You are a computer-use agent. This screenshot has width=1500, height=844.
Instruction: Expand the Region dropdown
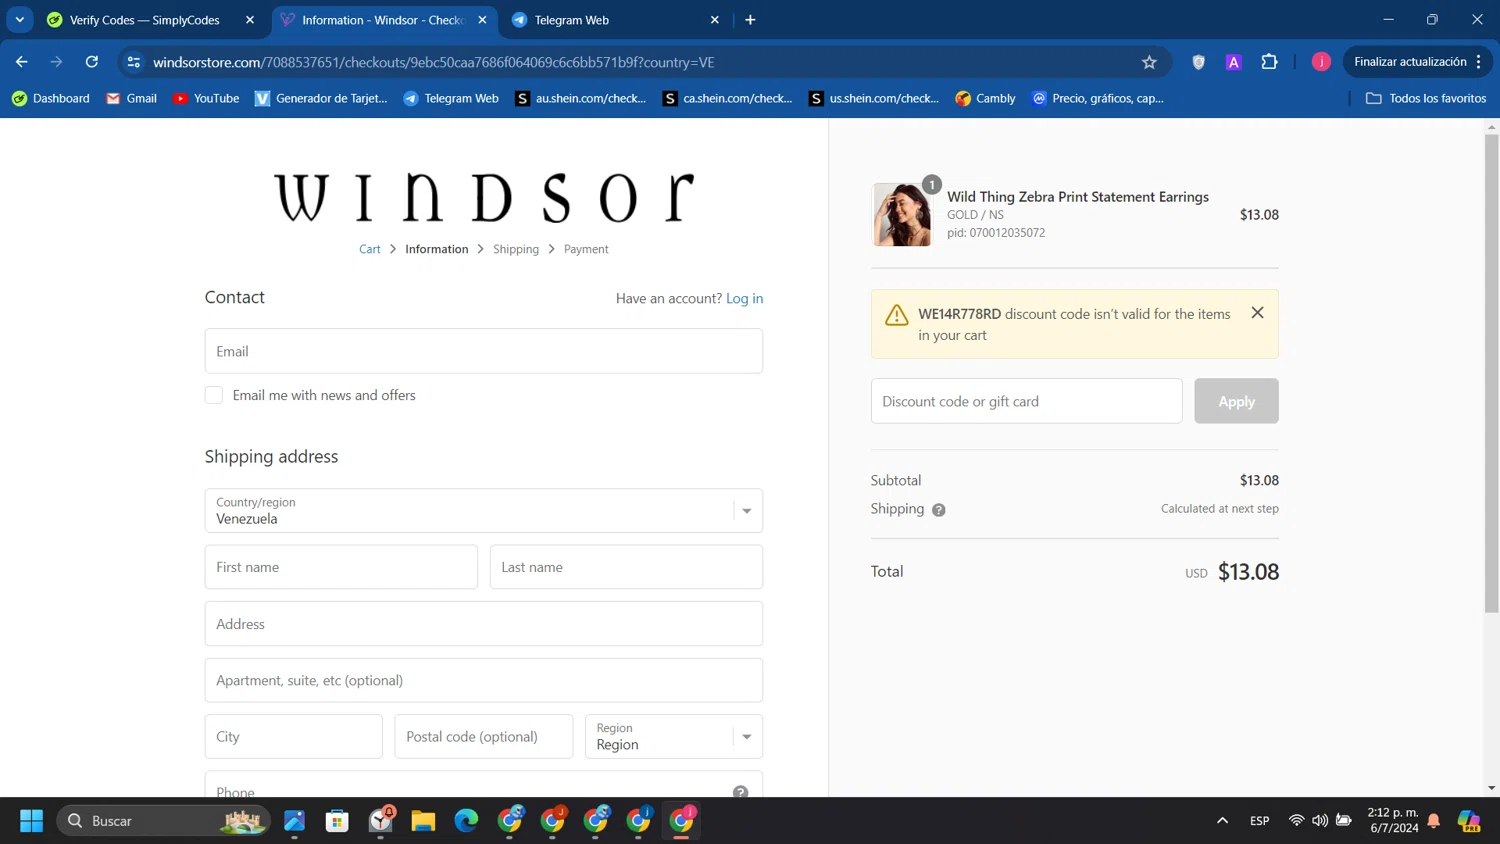pos(674,737)
